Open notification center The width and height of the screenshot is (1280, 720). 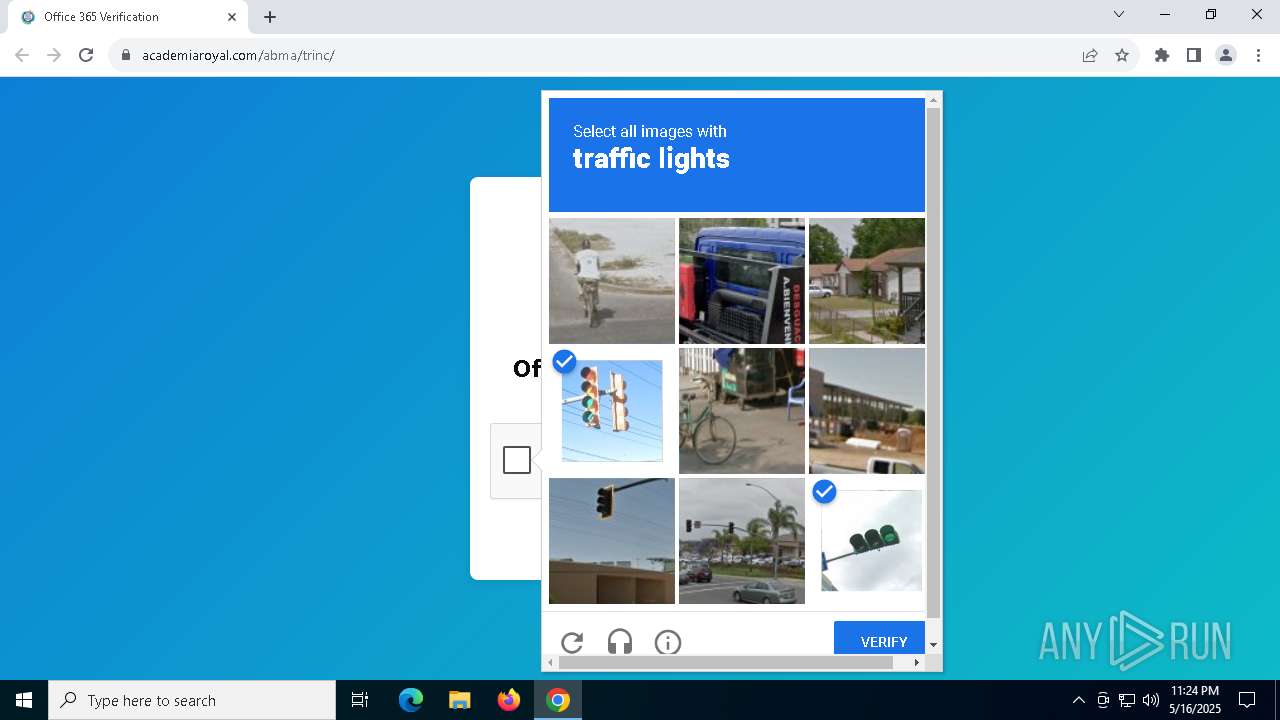pos(1247,700)
